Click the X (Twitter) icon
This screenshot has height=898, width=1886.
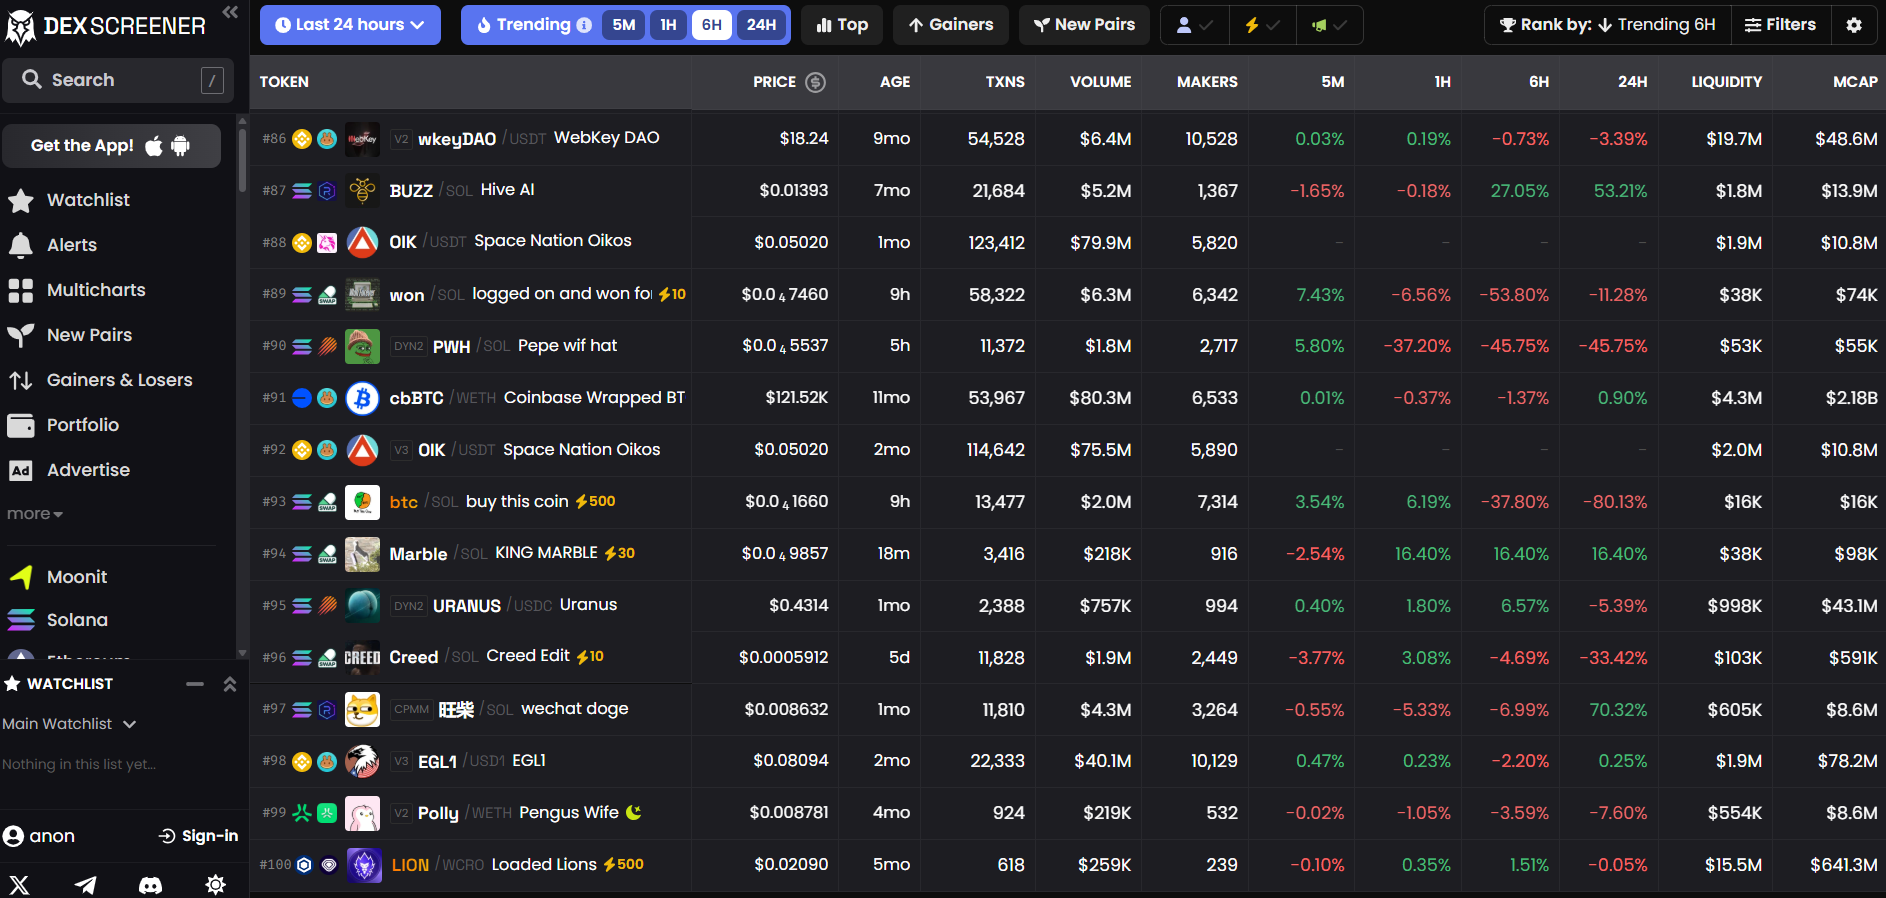pos(20,885)
